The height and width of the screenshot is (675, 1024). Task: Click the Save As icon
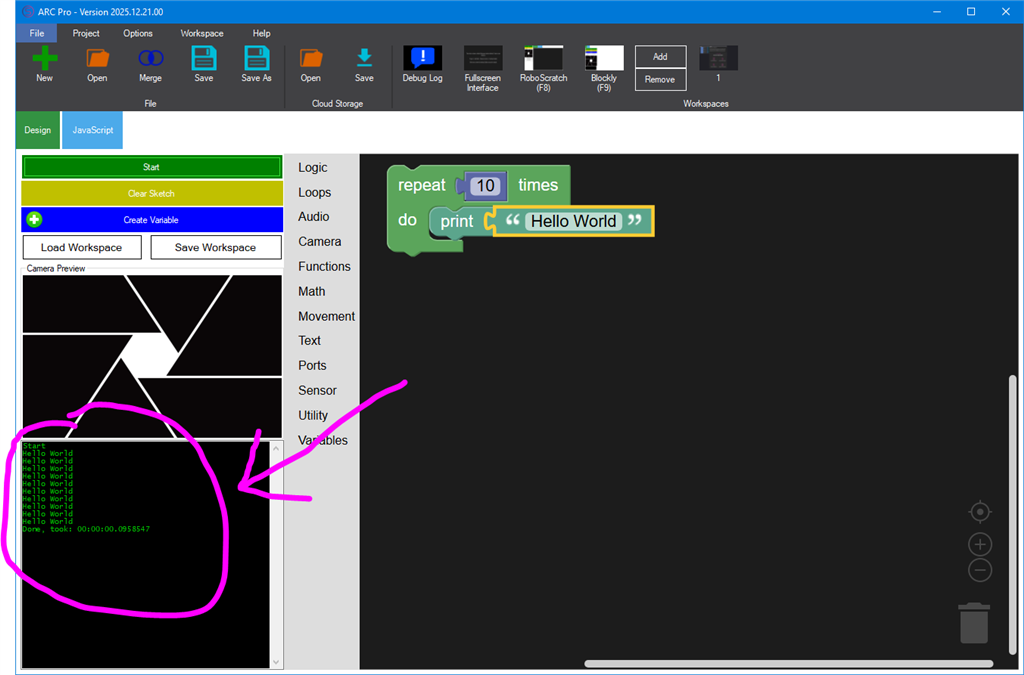coord(256,59)
